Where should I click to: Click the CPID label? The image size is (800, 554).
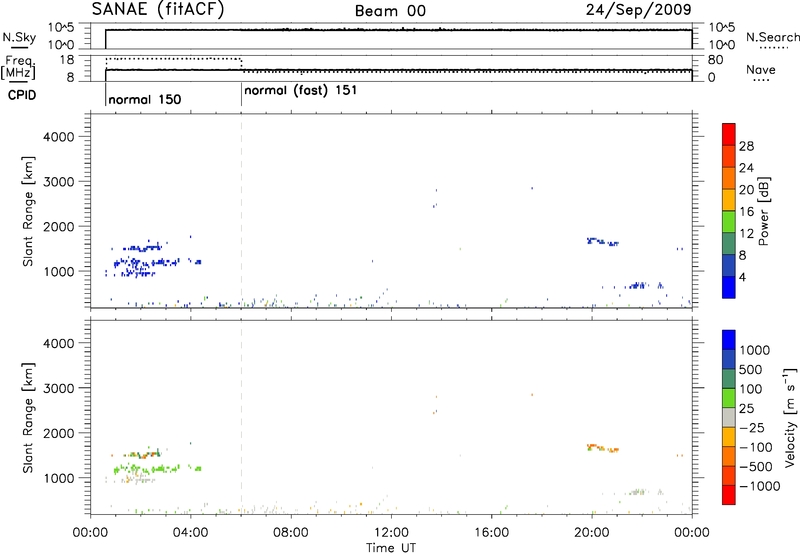(x=22, y=95)
